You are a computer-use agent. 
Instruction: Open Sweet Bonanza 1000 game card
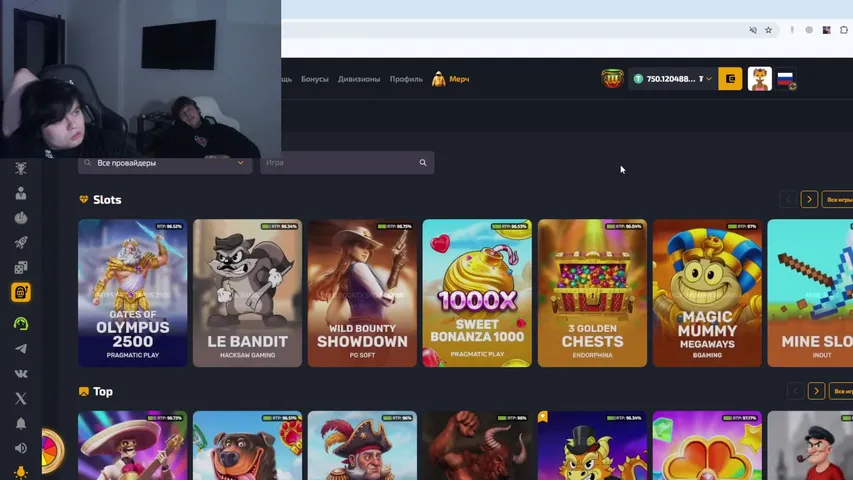point(477,293)
